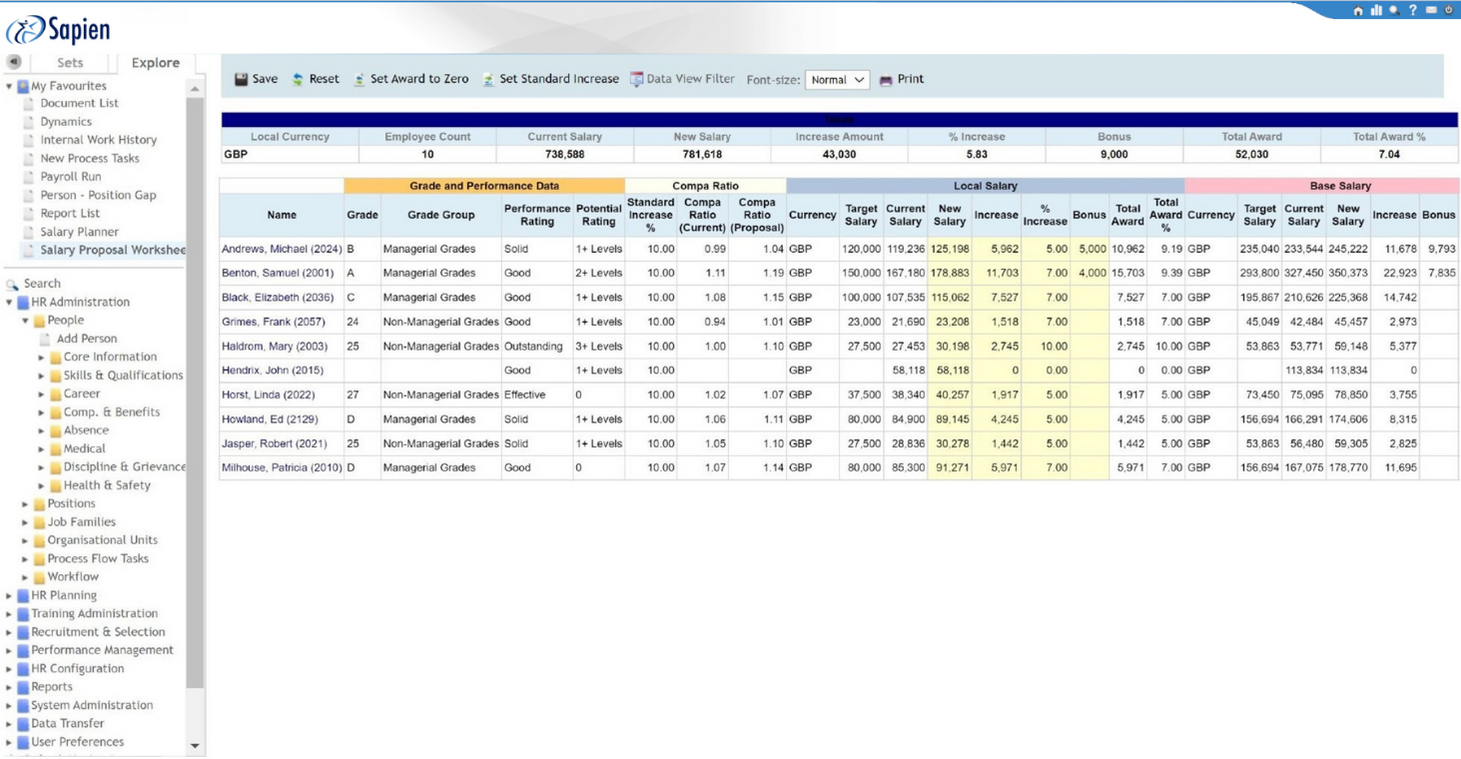Log out using the power icon
This screenshot has width=1461, height=759.
pos(1448,11)
